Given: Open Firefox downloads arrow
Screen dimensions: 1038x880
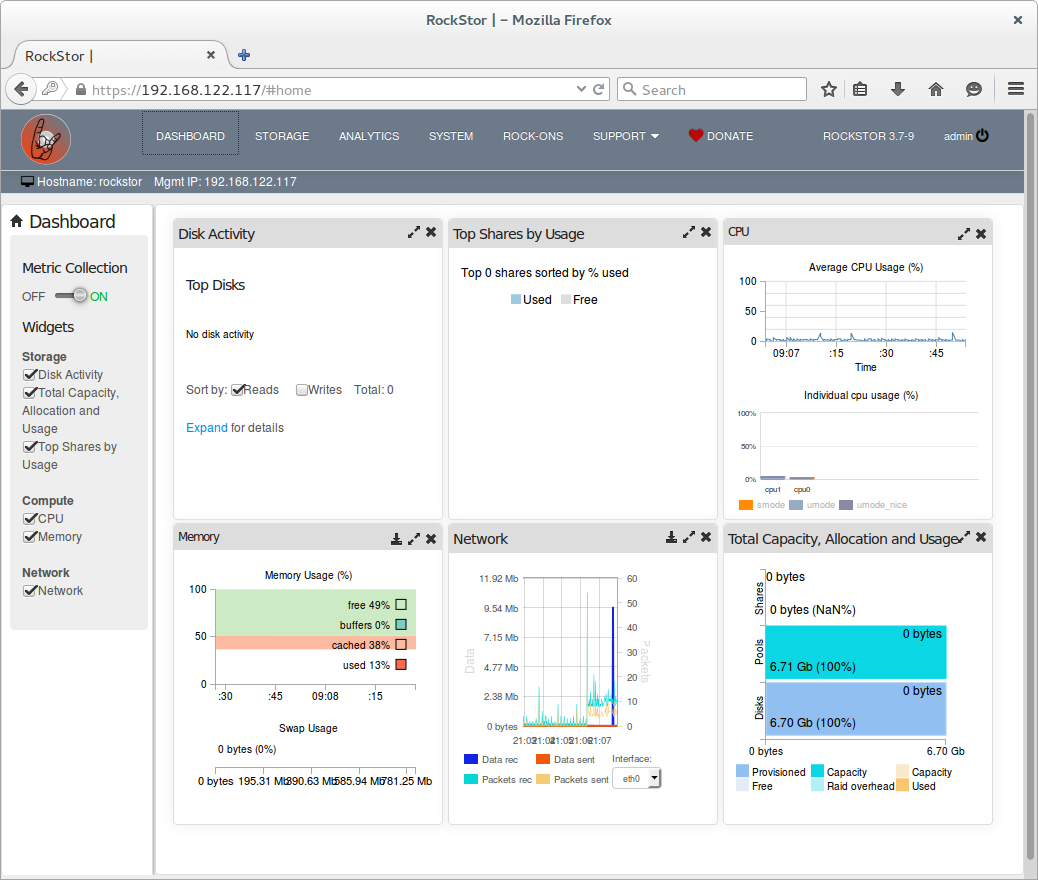Looking at the screenshot, I should point(898,89).
